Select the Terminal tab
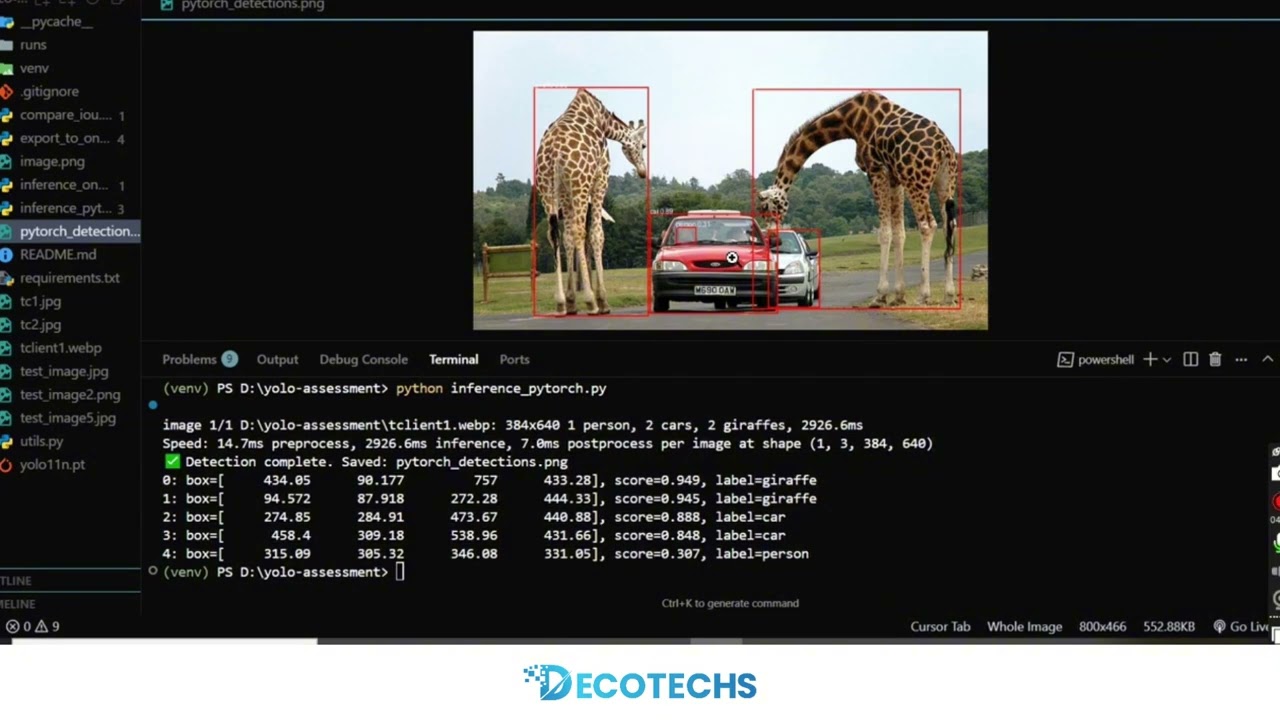Screen dimensions: 1280x720 click(453, 359)
